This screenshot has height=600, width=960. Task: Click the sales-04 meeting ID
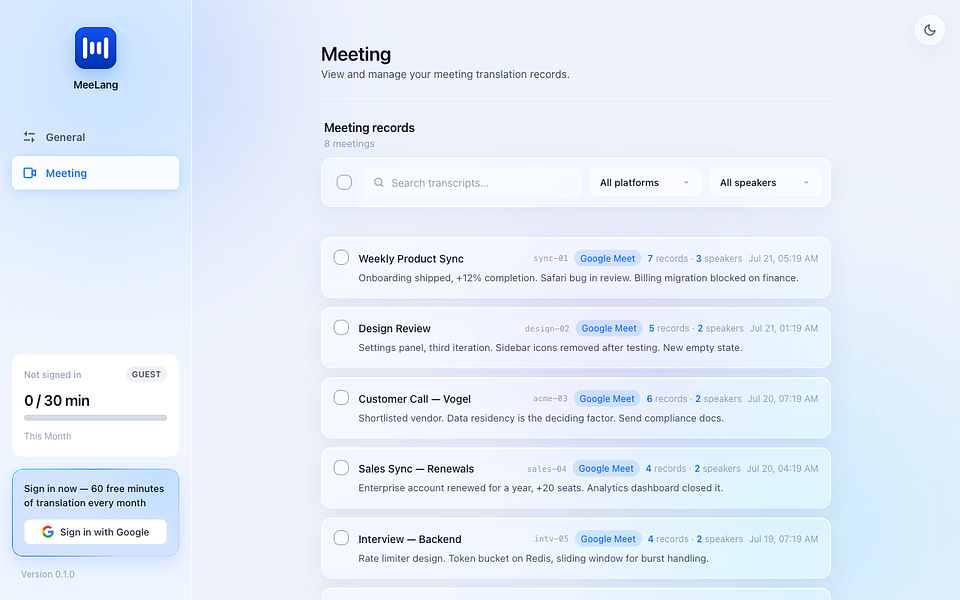click(x=547, y=468)
